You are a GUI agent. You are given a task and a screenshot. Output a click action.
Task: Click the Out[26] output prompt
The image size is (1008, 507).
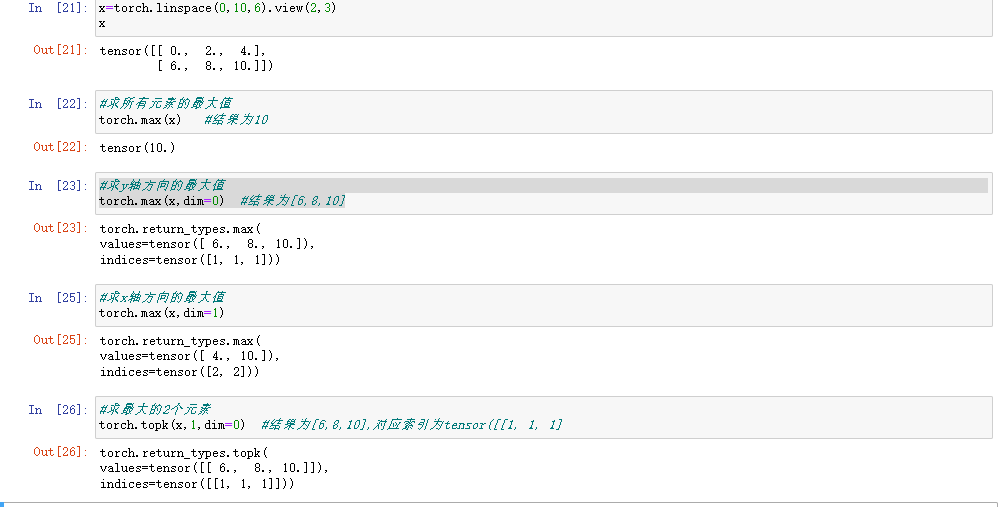tap(60, 452)
